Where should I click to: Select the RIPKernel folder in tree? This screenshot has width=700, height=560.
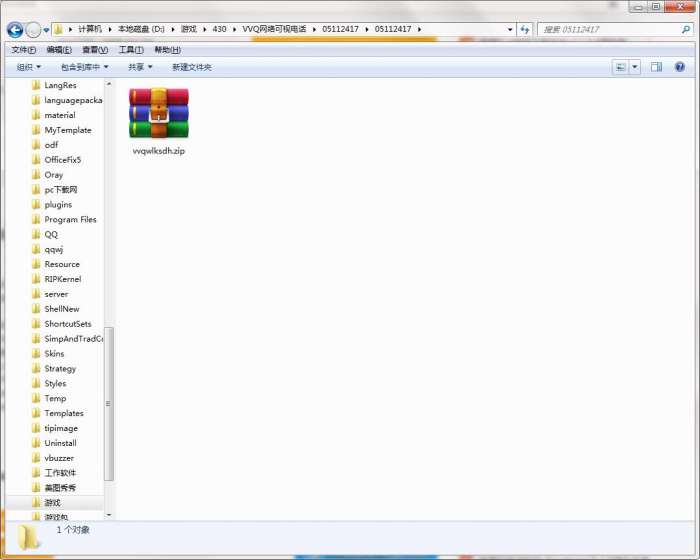[x=57, y=279]
